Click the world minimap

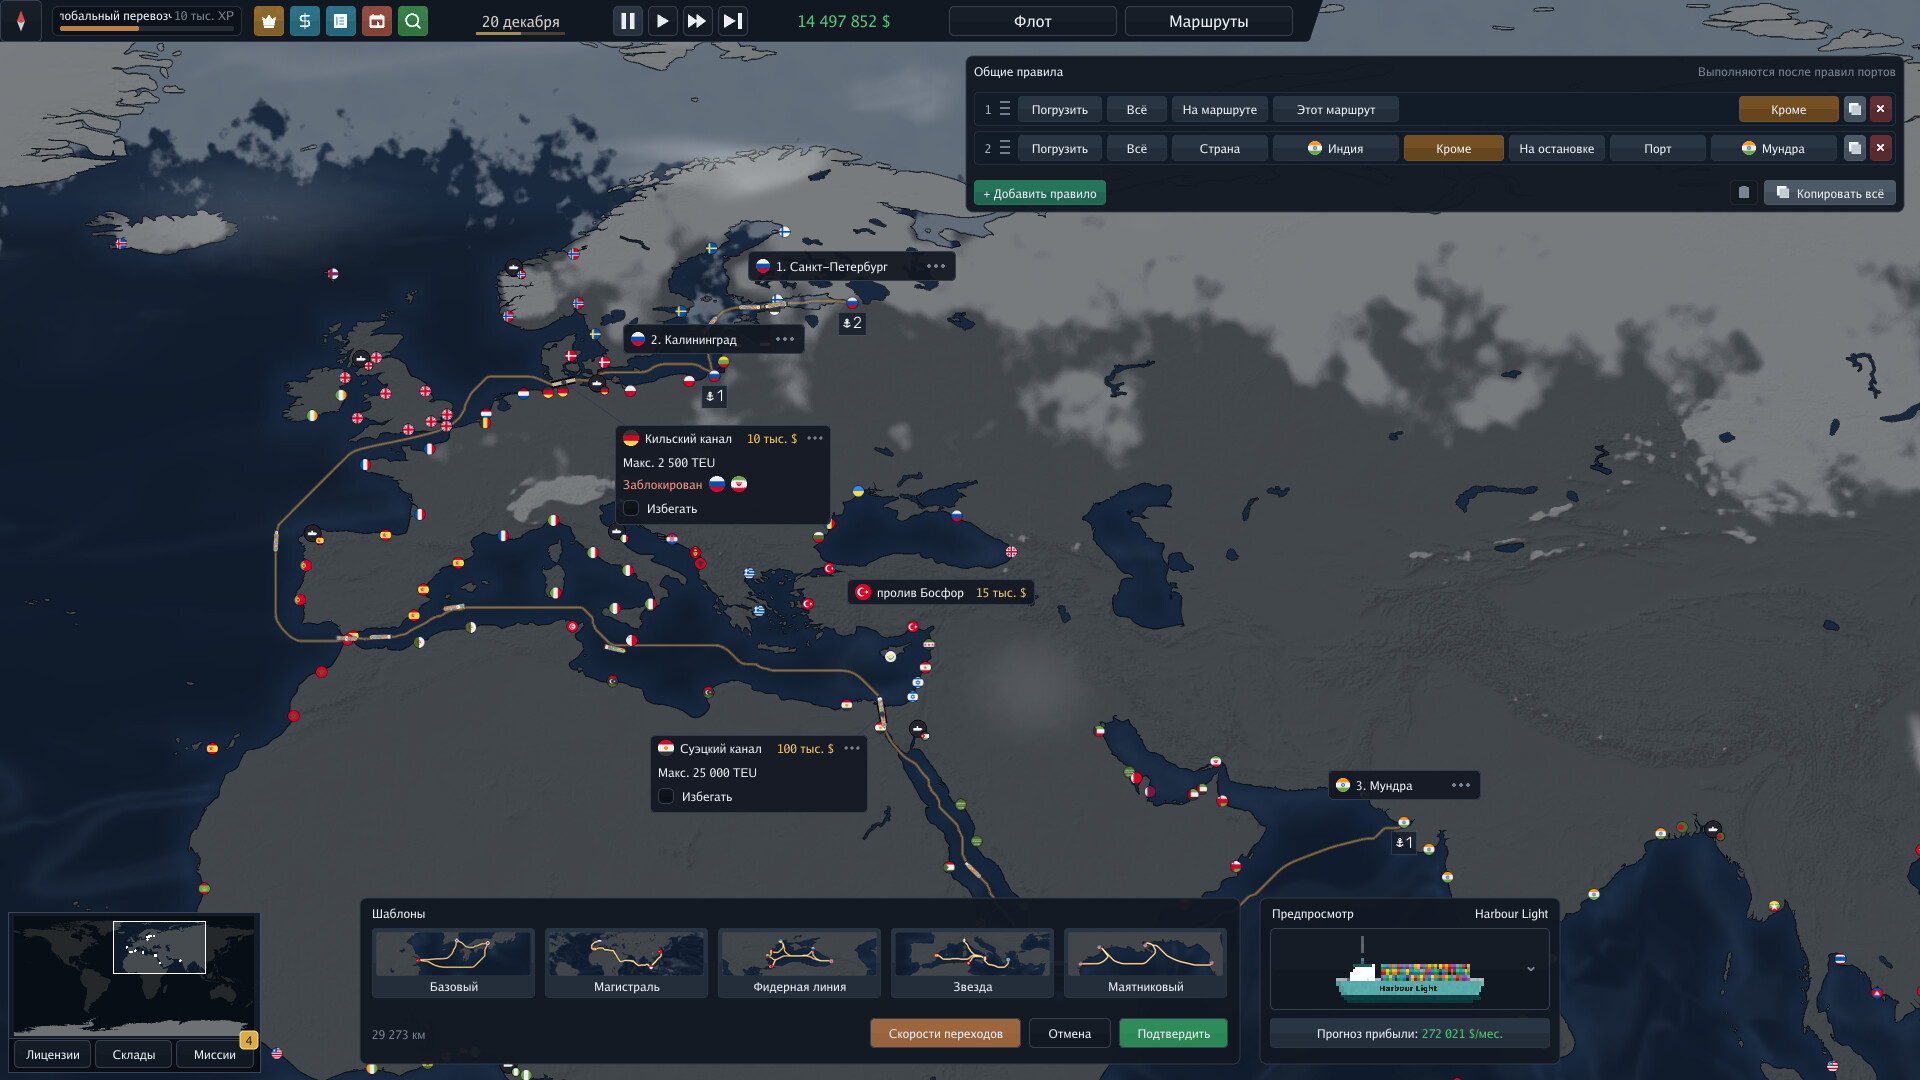133,975
